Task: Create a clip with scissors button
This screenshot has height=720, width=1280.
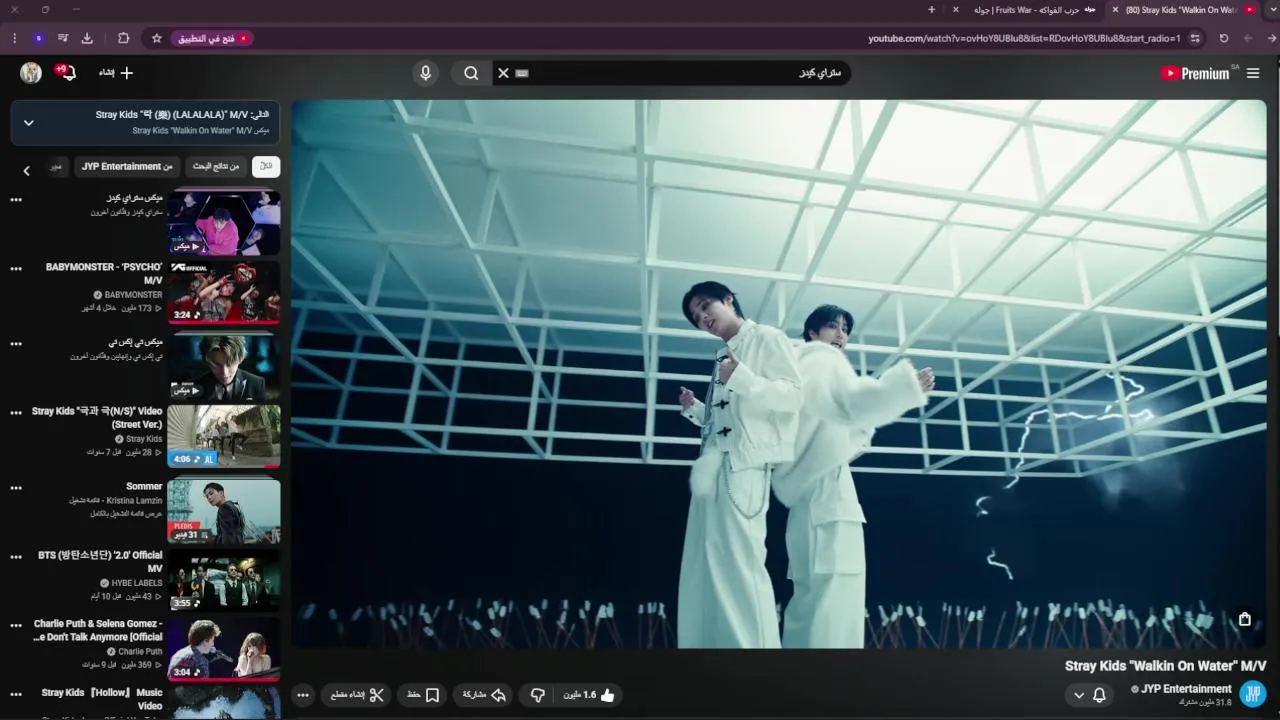Action: pos(357,695)
